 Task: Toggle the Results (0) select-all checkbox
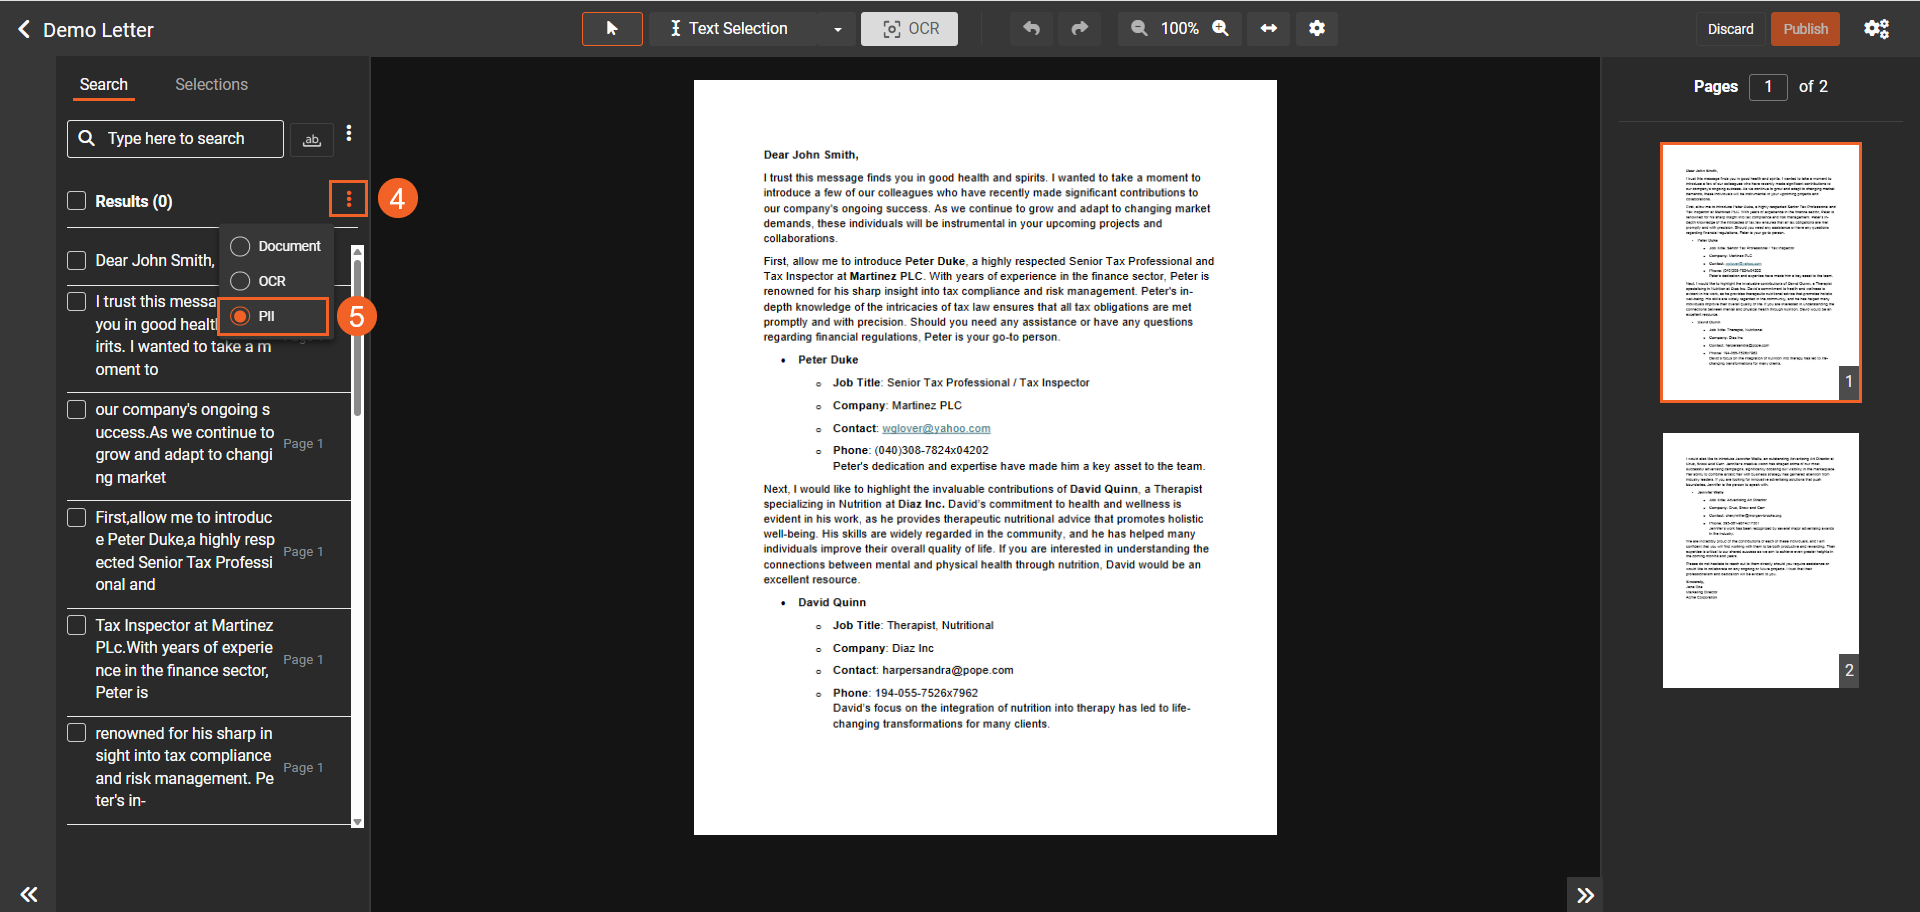(x=77, y=201)
